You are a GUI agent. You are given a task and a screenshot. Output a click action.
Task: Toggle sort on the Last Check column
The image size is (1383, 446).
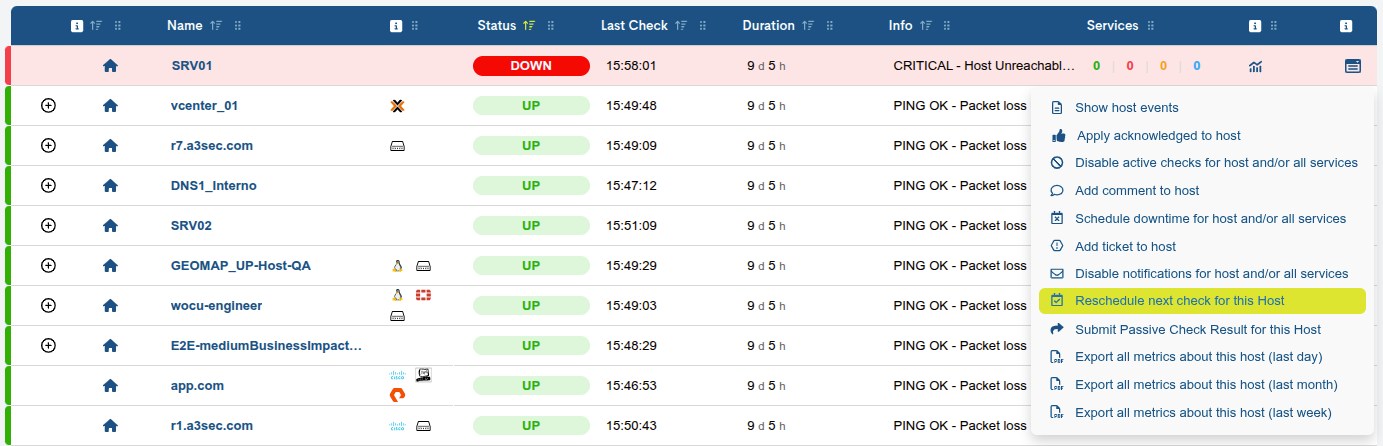click(x=680, y=26)
